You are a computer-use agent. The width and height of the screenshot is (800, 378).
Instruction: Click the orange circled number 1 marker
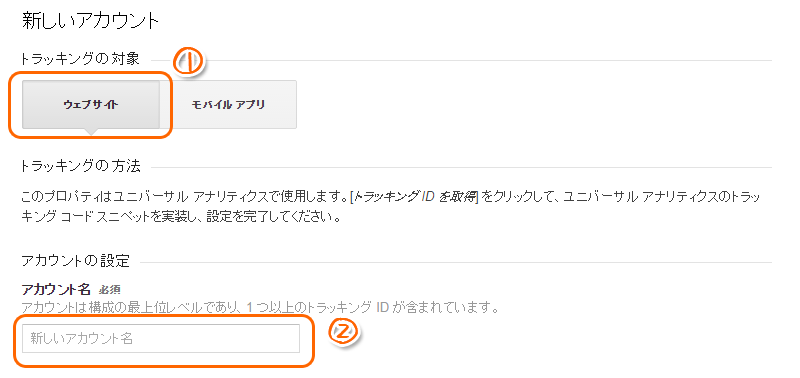point(189,62)
